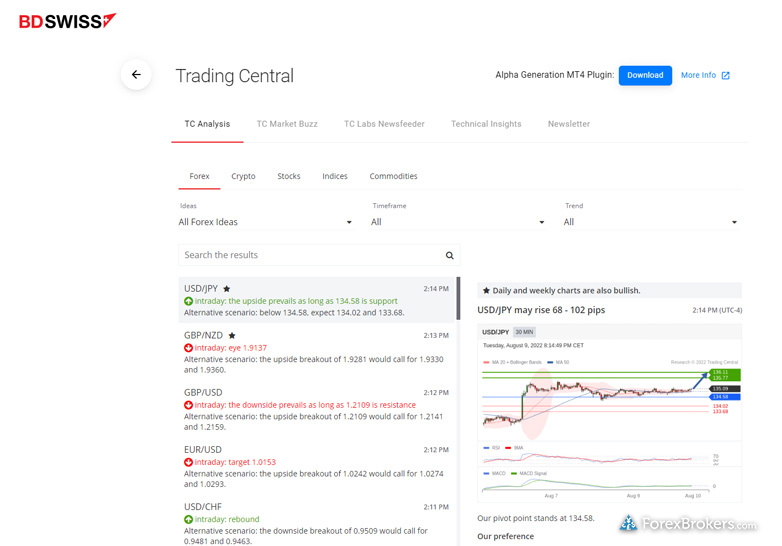
Task: Click the USD/JPY chart thumbnail
Action: click(609, 413)
